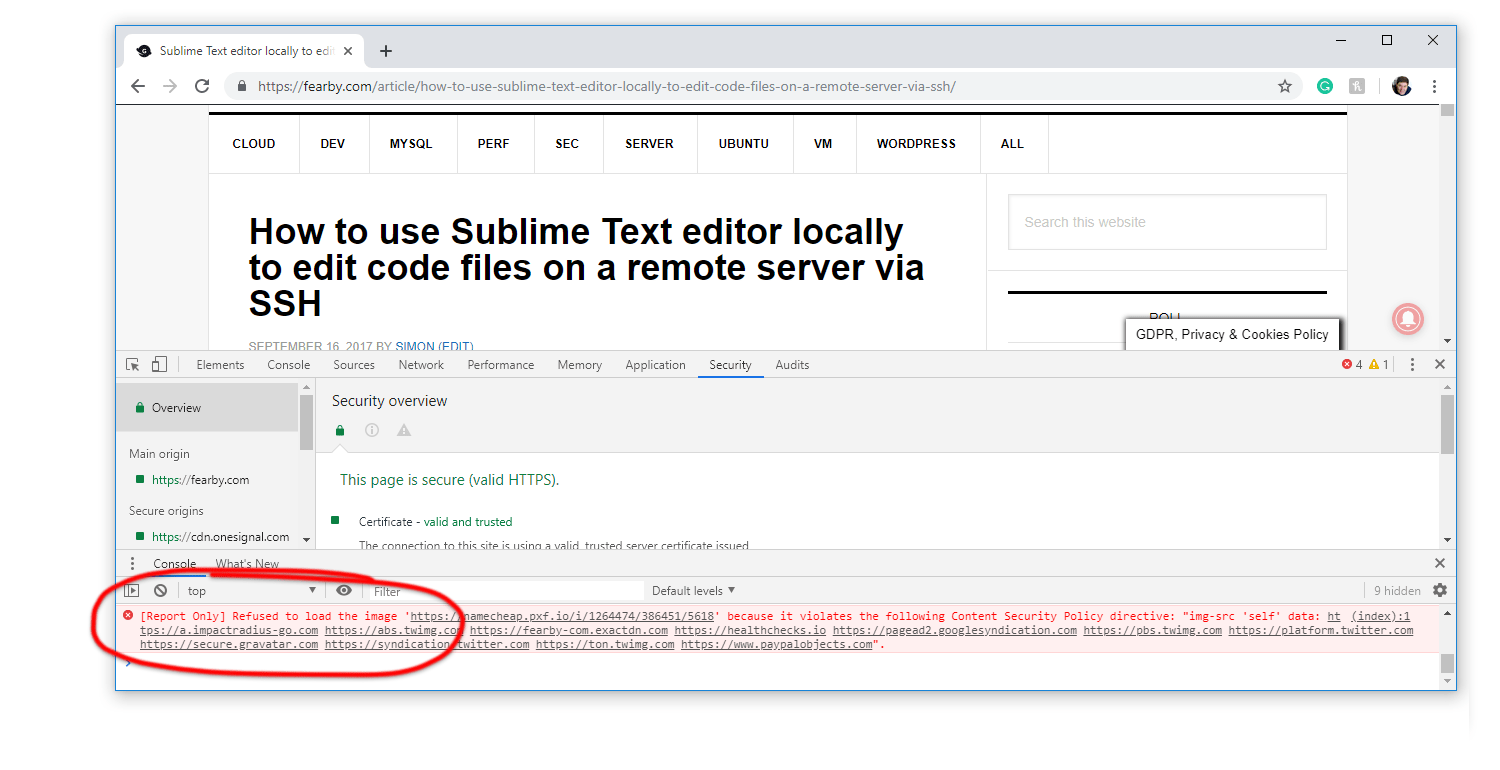
Task: Click the VM menu item
Action: tap(823, 144)
